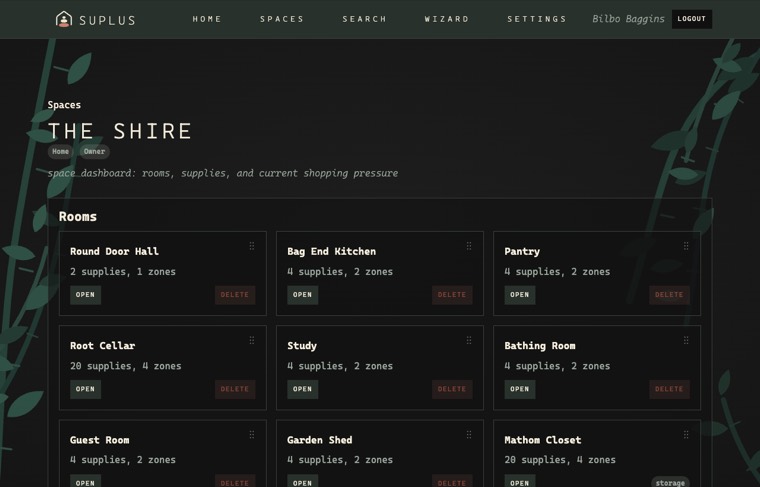The image size is (760, 487).
Task: Click the Study card title
Action: pyautogui.click(x=301, y=346)
